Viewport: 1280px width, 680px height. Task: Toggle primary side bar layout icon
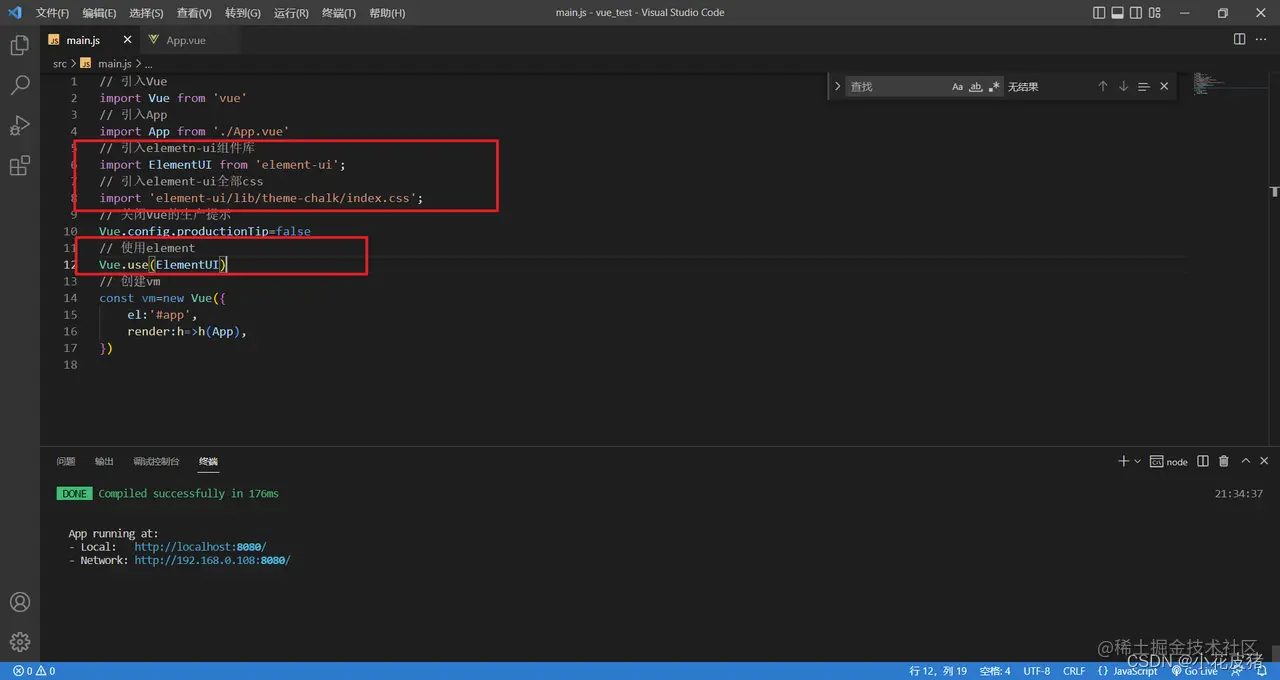(x=1099, y=13)
